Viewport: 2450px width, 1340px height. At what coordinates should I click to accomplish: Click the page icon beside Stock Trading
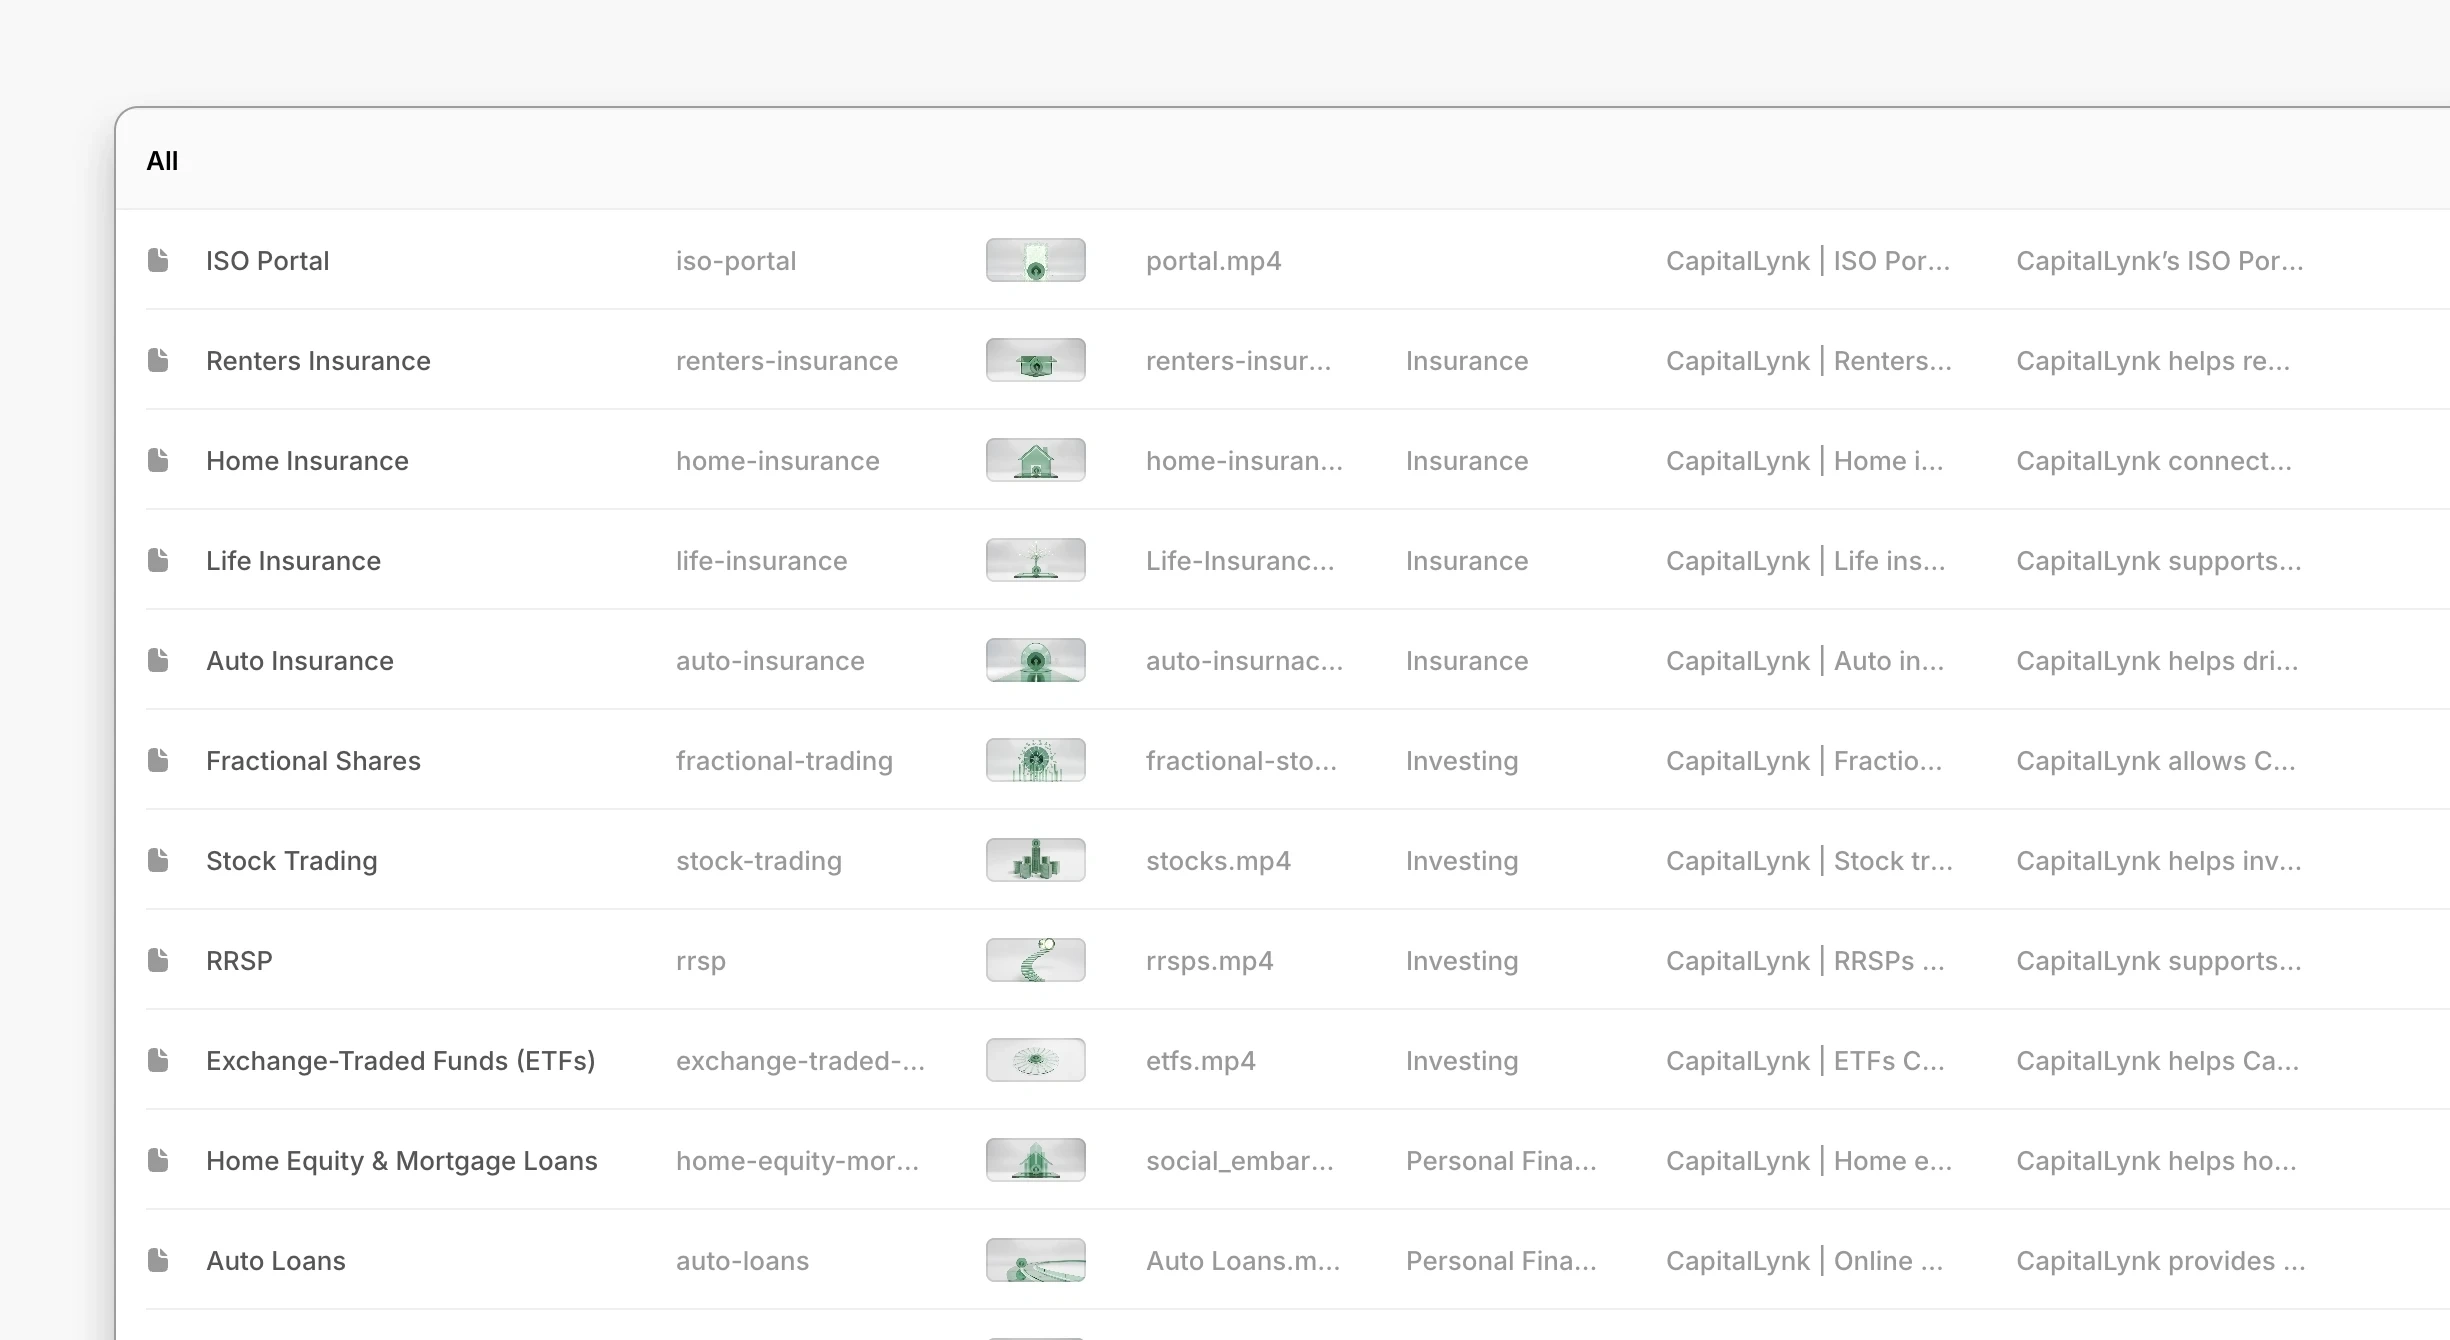point(158,860)
